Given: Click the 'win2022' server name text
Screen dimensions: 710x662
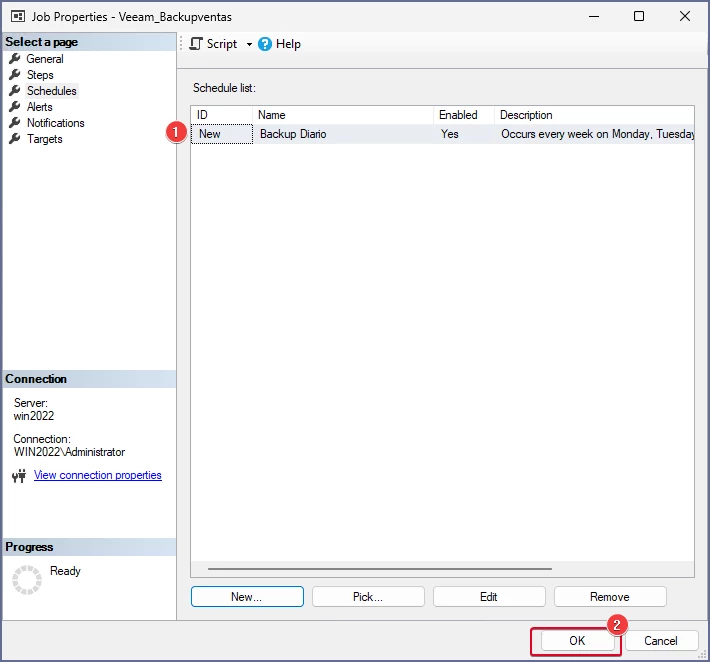Looking at the screenshot, I should 34,416.
